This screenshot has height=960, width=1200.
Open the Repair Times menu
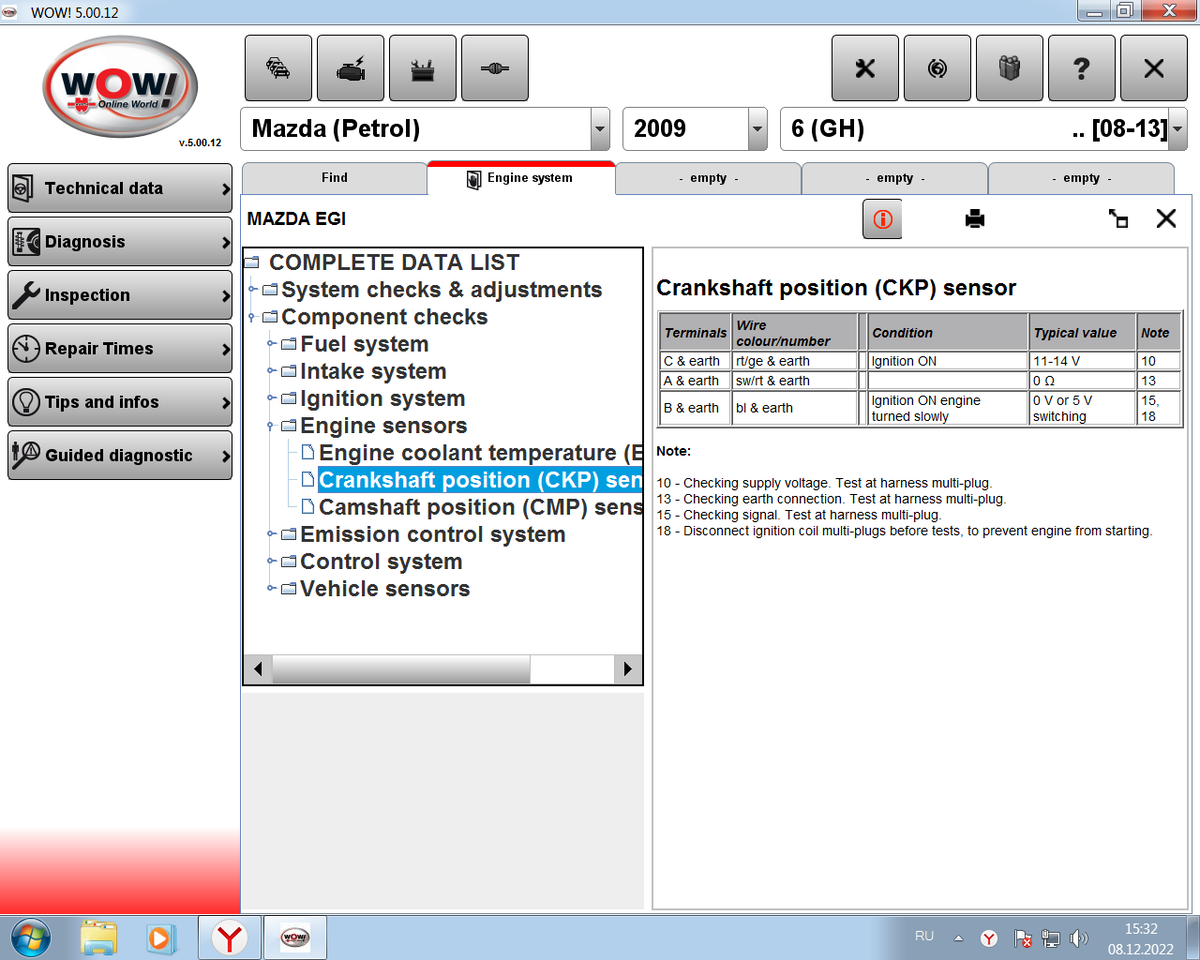click(120, 349)
